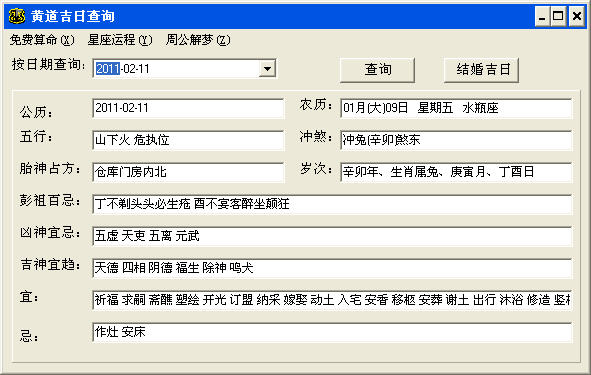Click the 按日期查询 label

click(49, 64)
